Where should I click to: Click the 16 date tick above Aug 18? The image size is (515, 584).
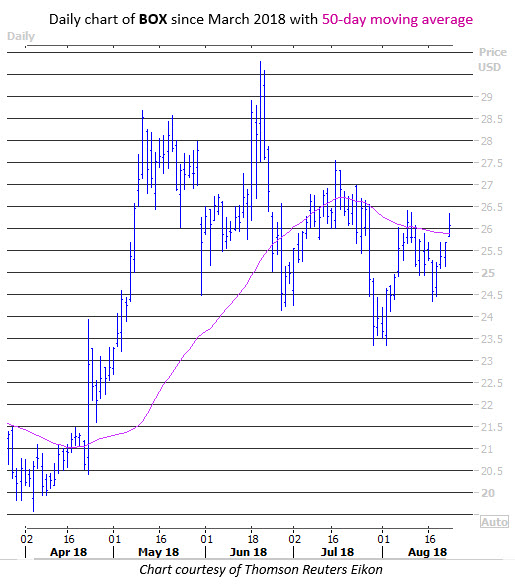point(430,539)
